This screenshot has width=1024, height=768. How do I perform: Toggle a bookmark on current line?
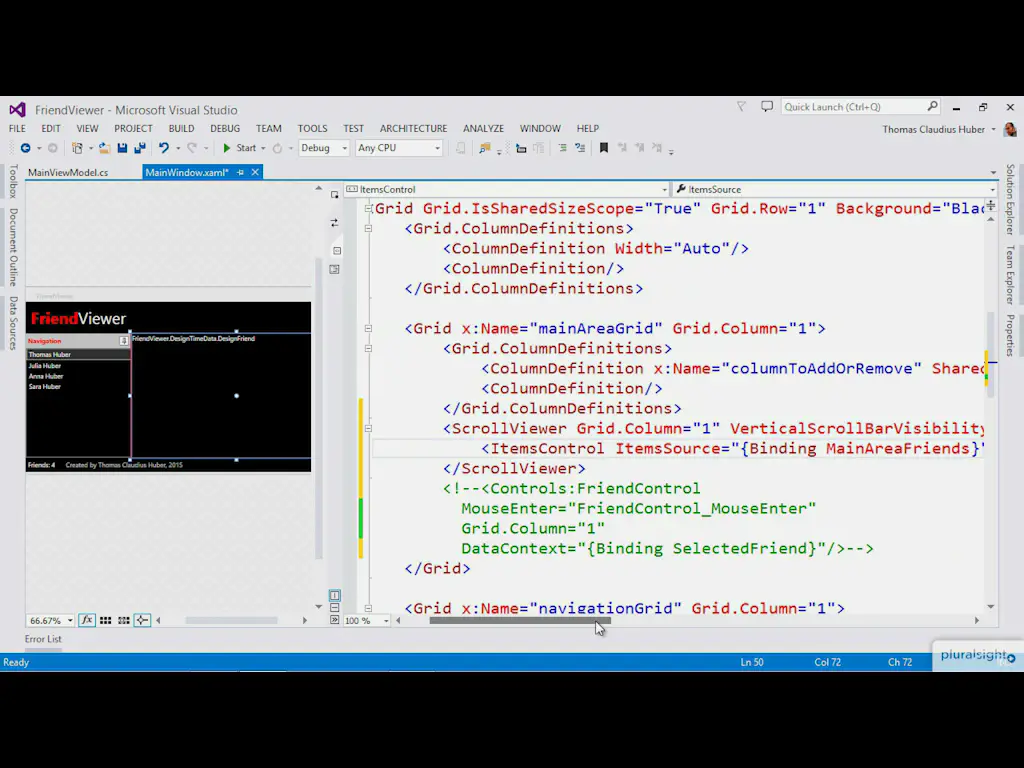pyautogui.click(x=604, y=148)
